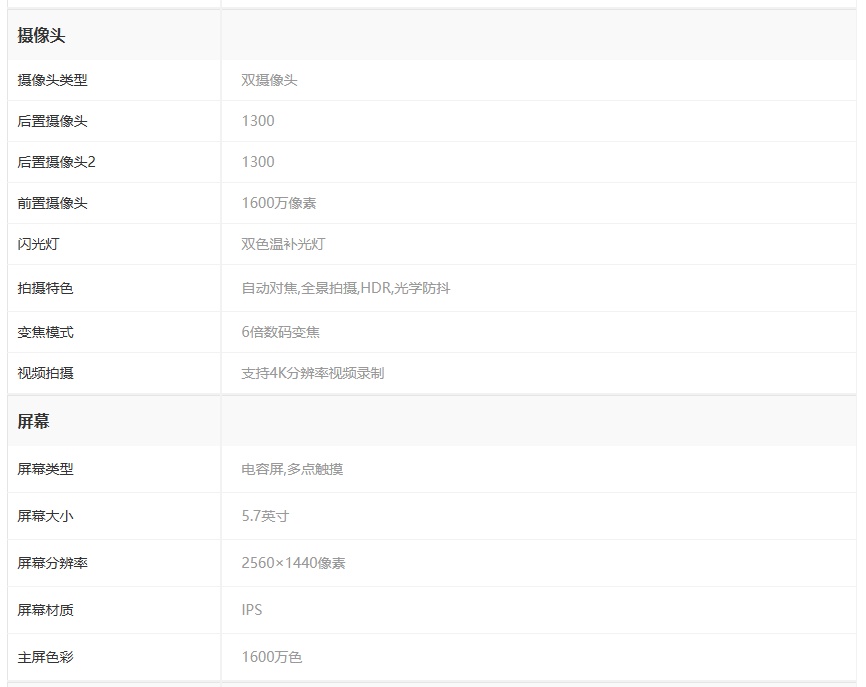Screen dimensions: 866x687
Task: Select the 屏幕类型 label
Action: (x=45, y=469)
